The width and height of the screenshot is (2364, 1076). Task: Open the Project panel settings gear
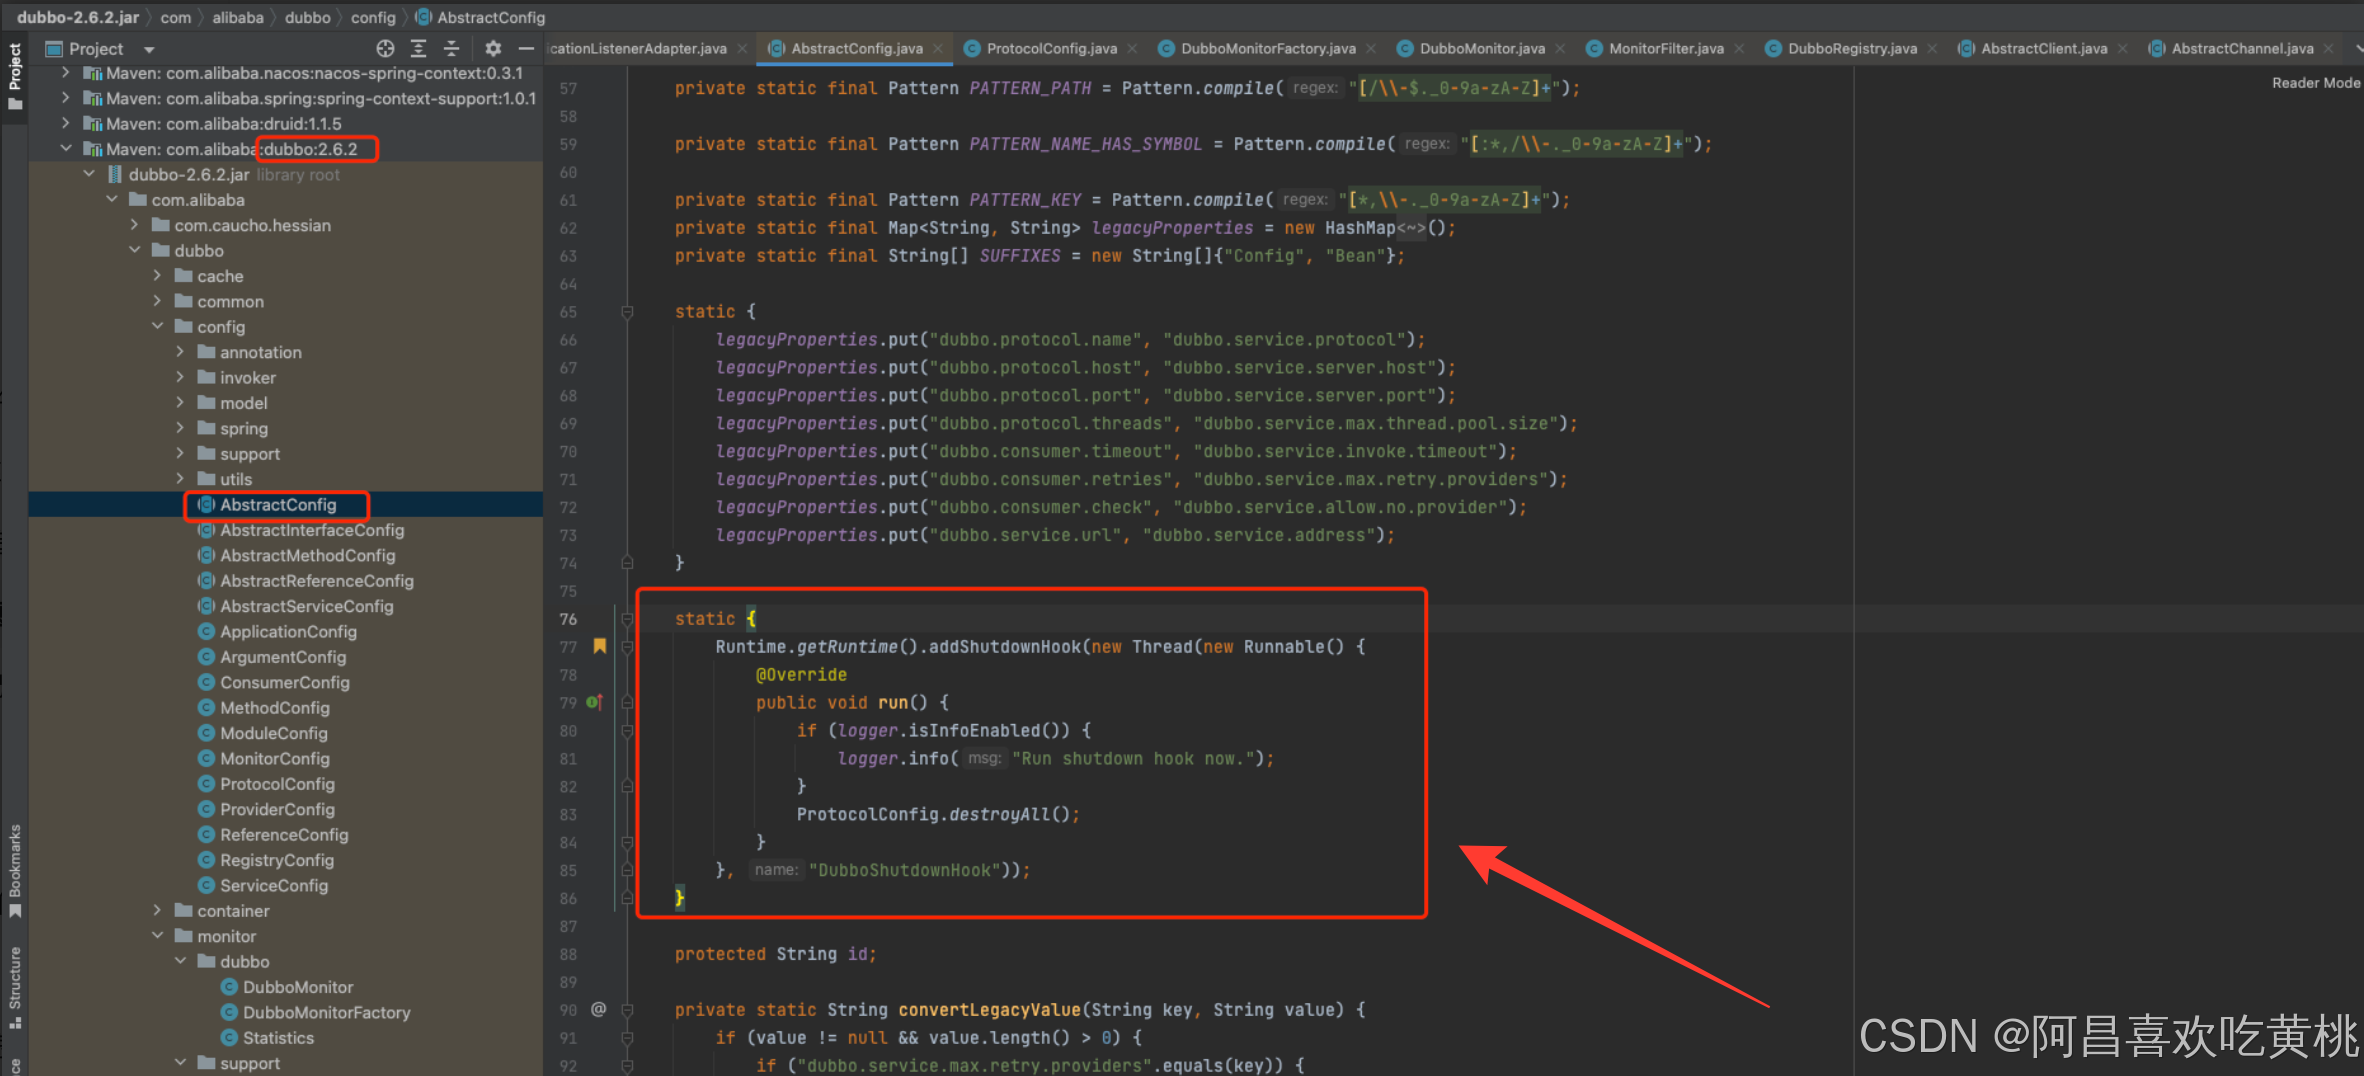[493, 48]
